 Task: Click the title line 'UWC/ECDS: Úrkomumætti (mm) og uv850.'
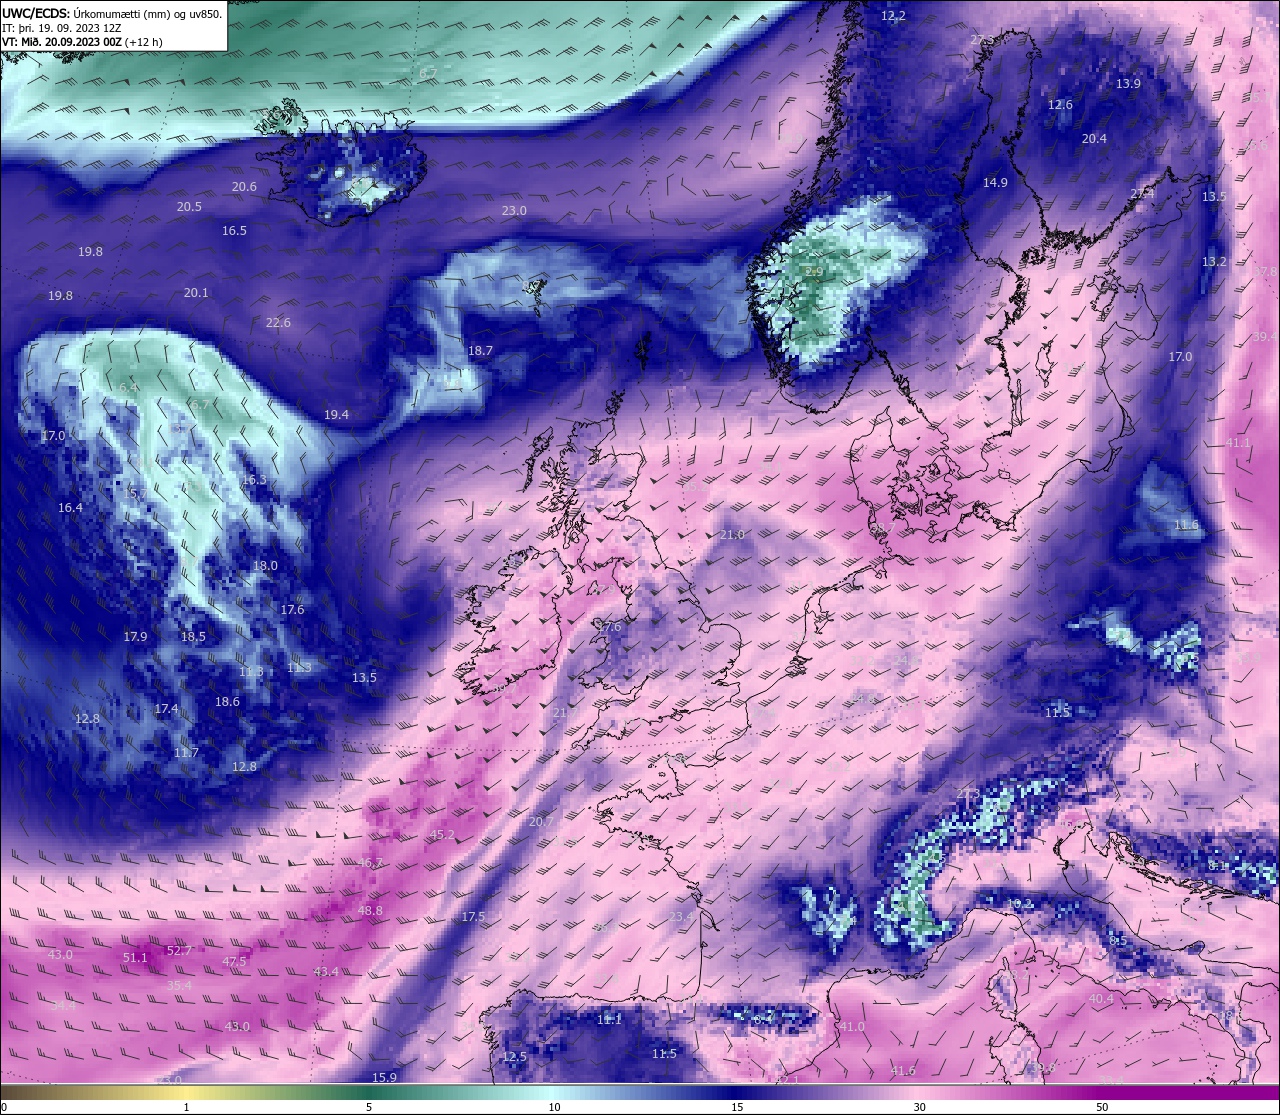111,14
